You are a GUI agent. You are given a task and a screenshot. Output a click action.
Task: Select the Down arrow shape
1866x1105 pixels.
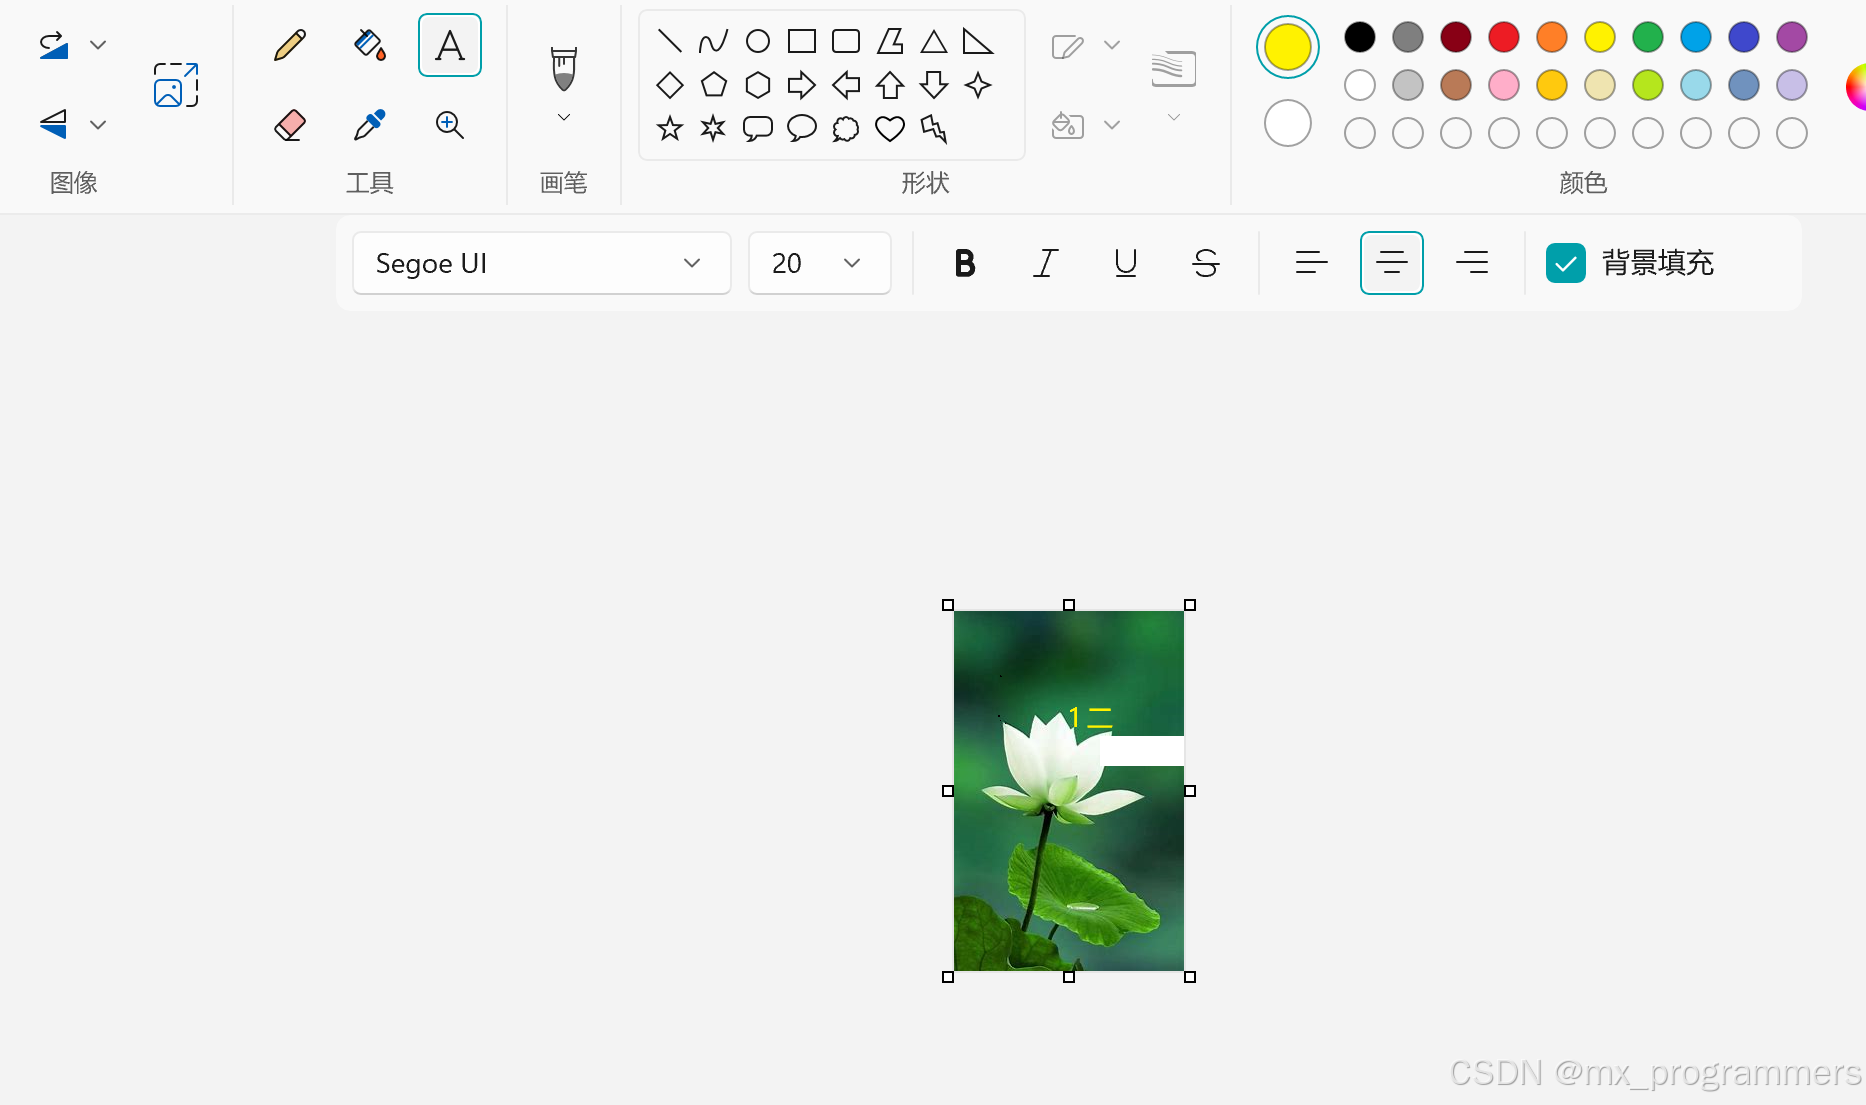934,85
